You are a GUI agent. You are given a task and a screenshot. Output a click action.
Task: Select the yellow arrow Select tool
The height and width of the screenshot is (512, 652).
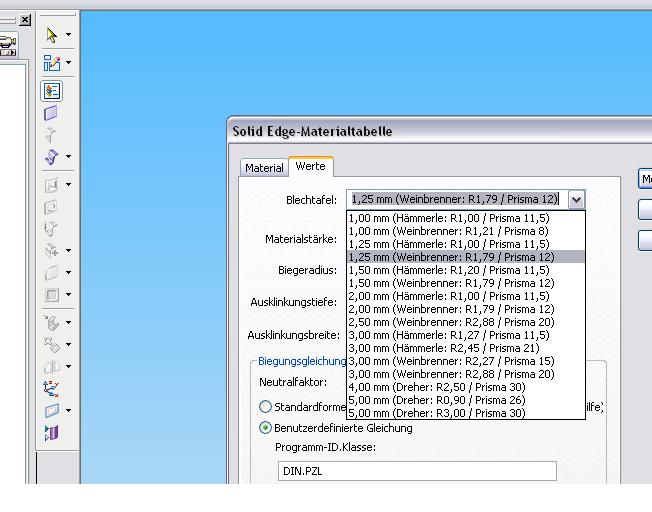click(x=52, y=35)
